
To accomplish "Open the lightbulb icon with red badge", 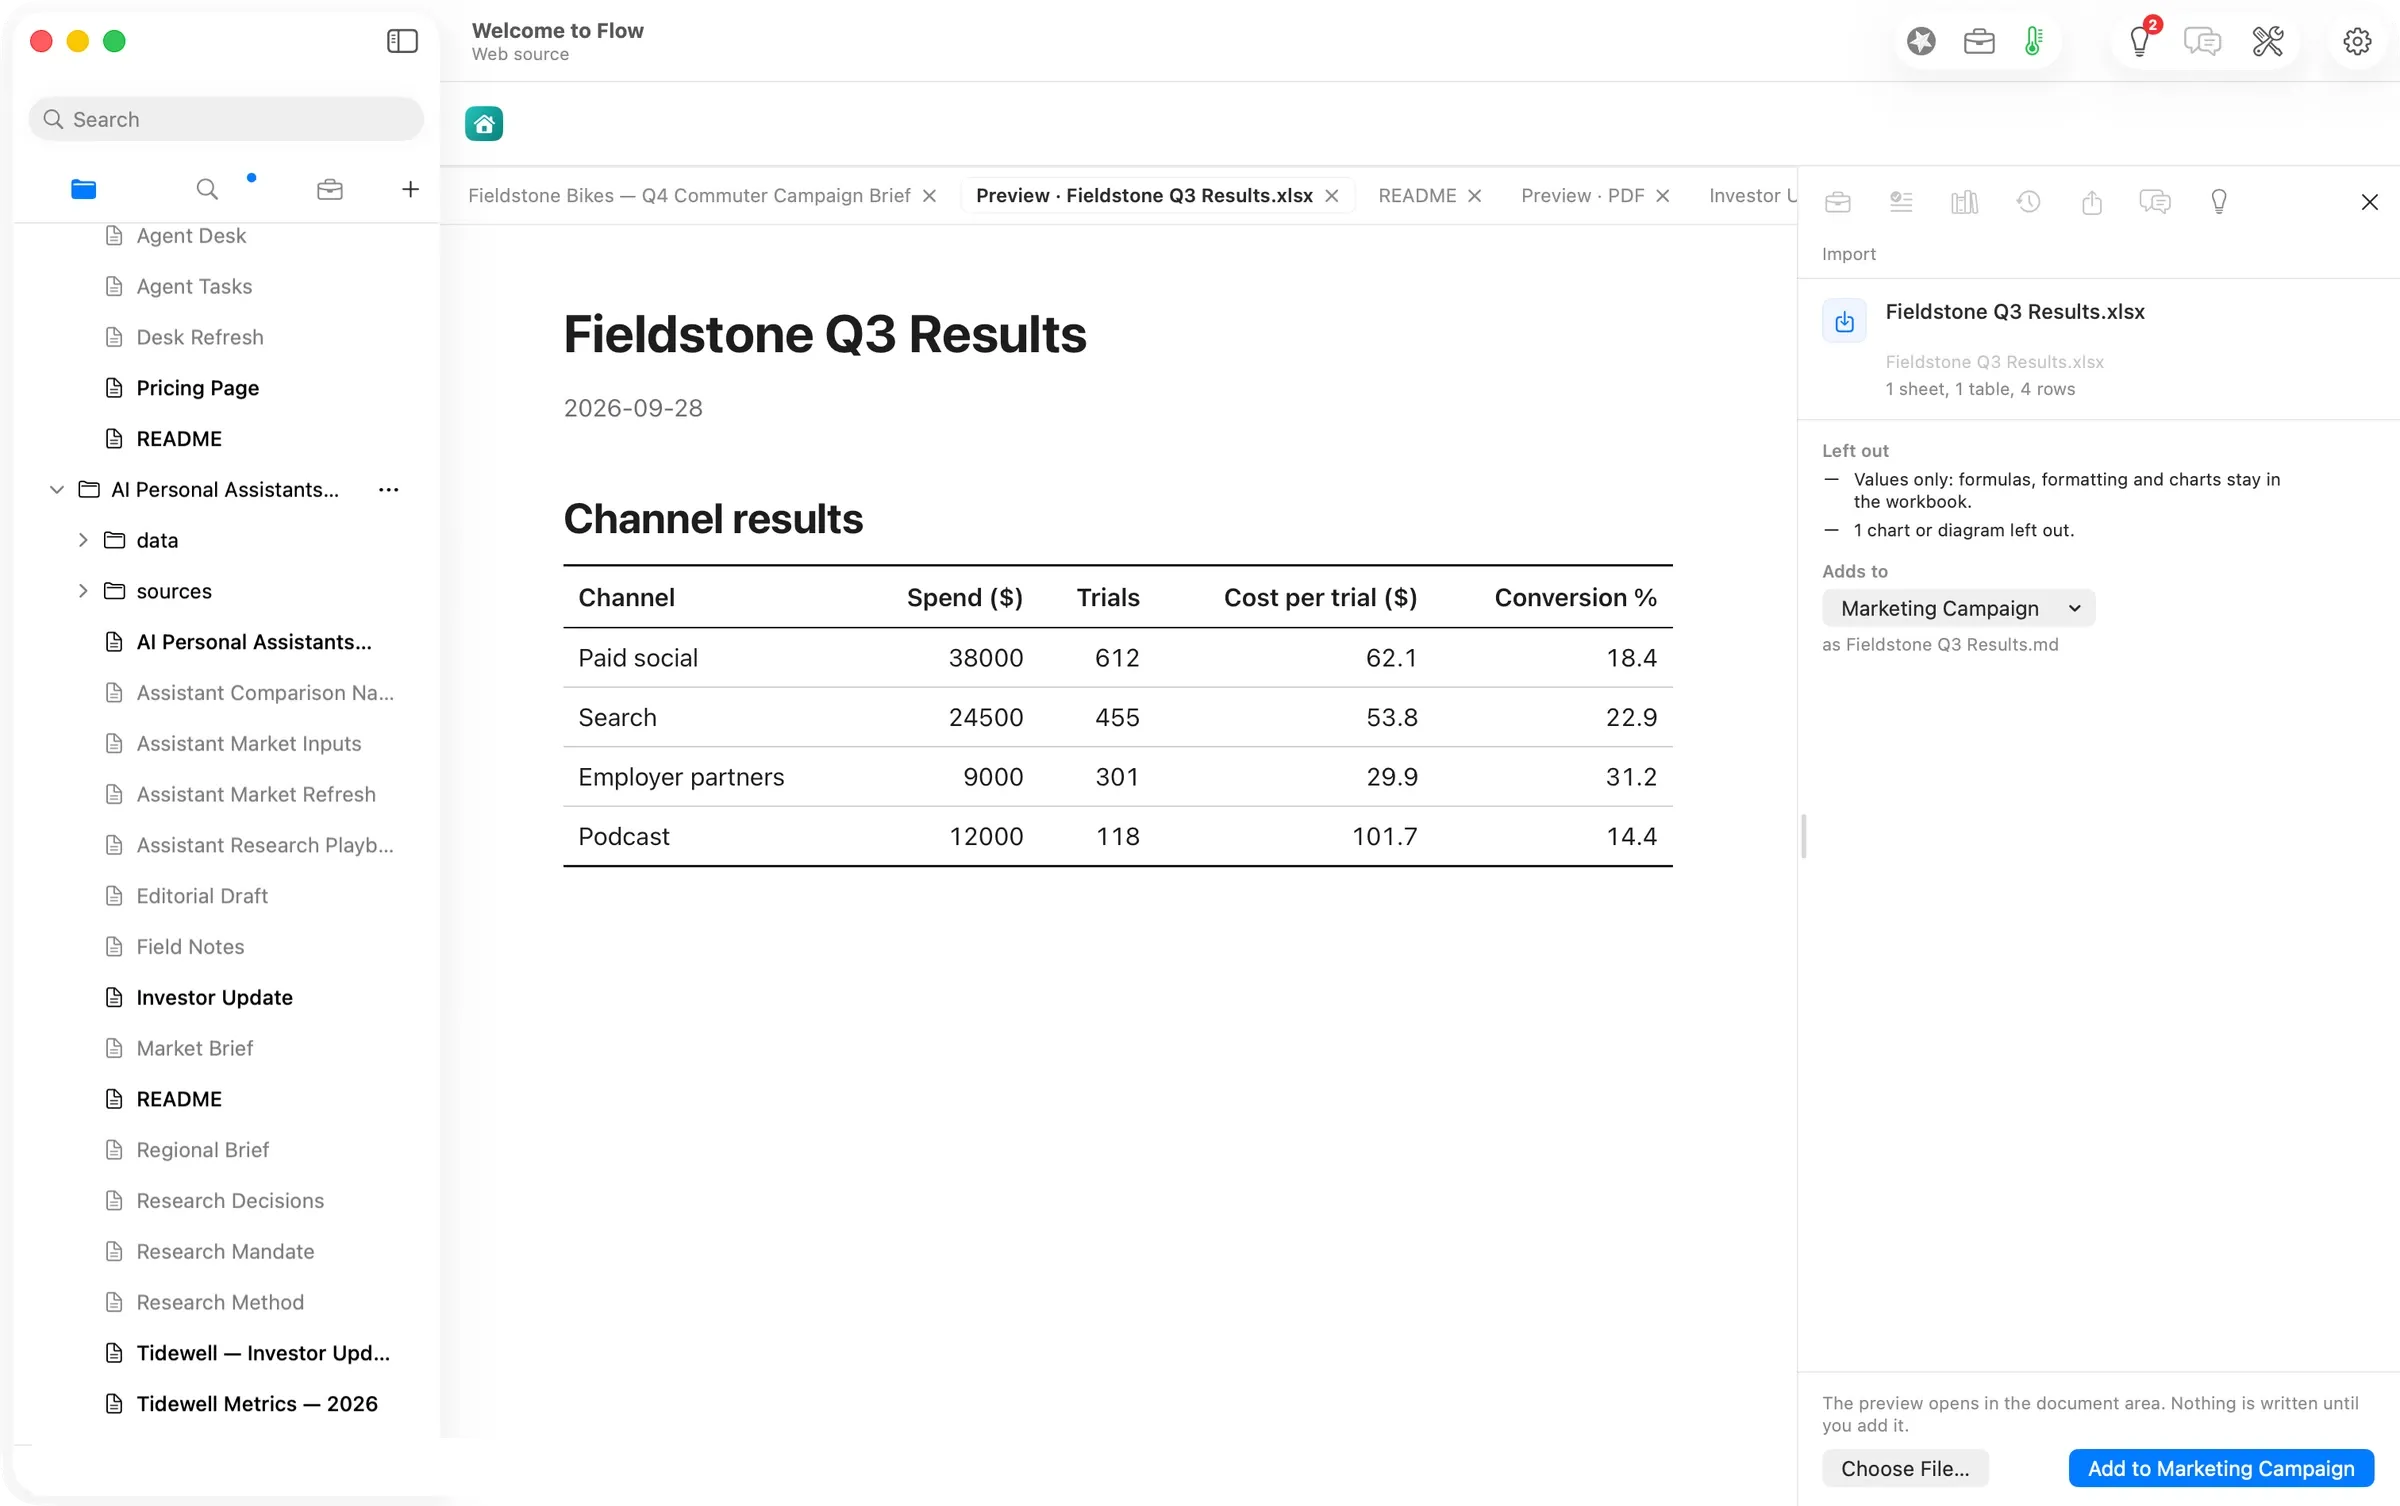I will pos(2140,41).
